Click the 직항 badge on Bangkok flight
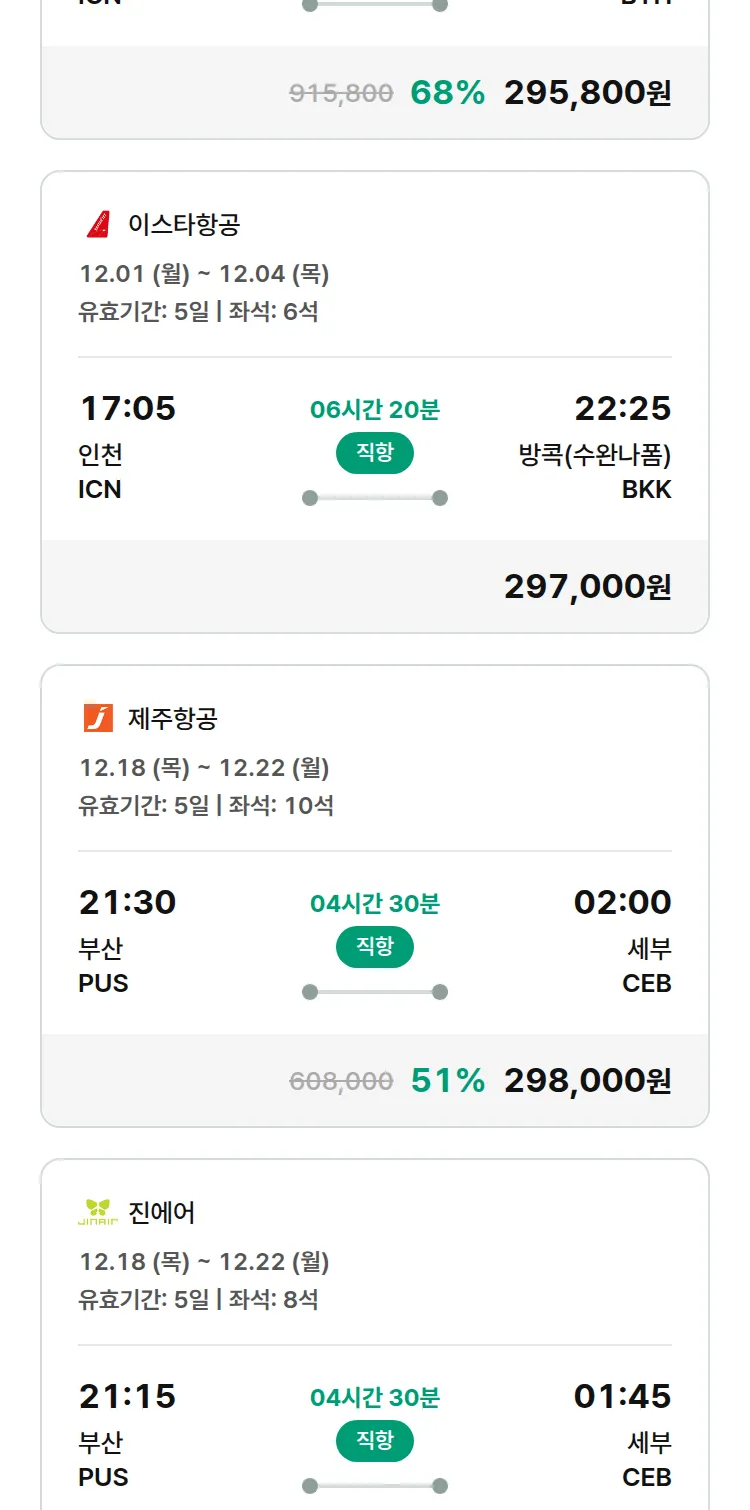 [x=375, y=453]
